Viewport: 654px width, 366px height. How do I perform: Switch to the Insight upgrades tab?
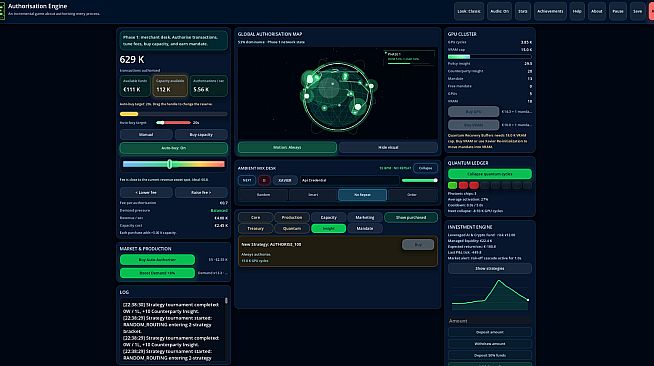328,228
